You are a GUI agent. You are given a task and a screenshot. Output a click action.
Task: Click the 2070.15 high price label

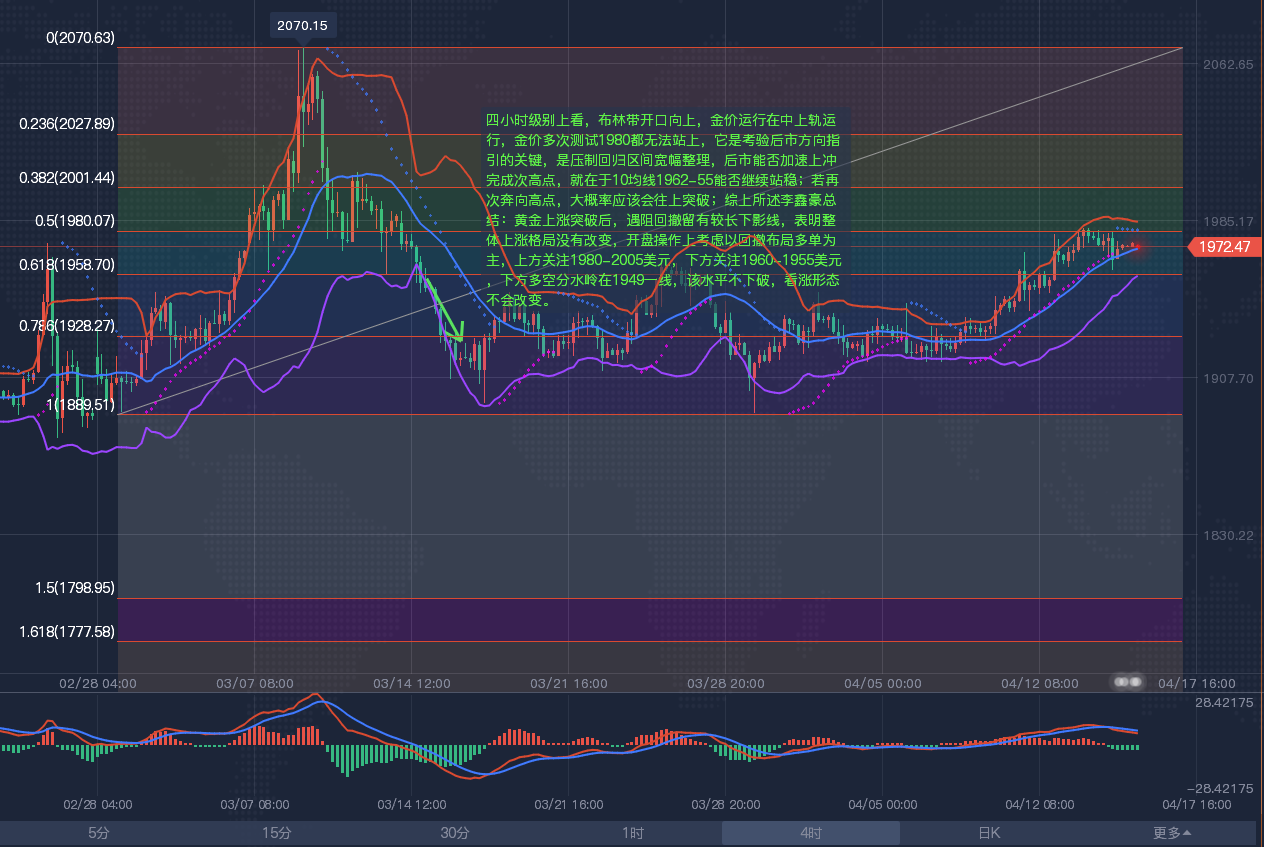point(302,25)
